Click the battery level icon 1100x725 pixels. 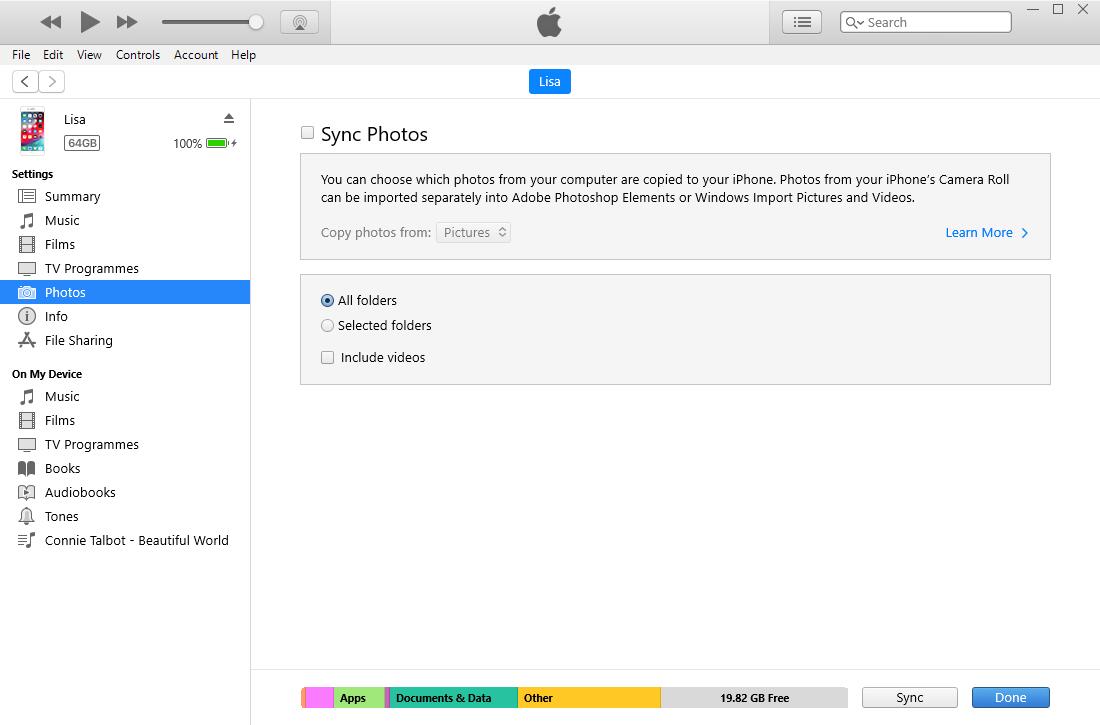pyautogui.click(x=218, y=143)
